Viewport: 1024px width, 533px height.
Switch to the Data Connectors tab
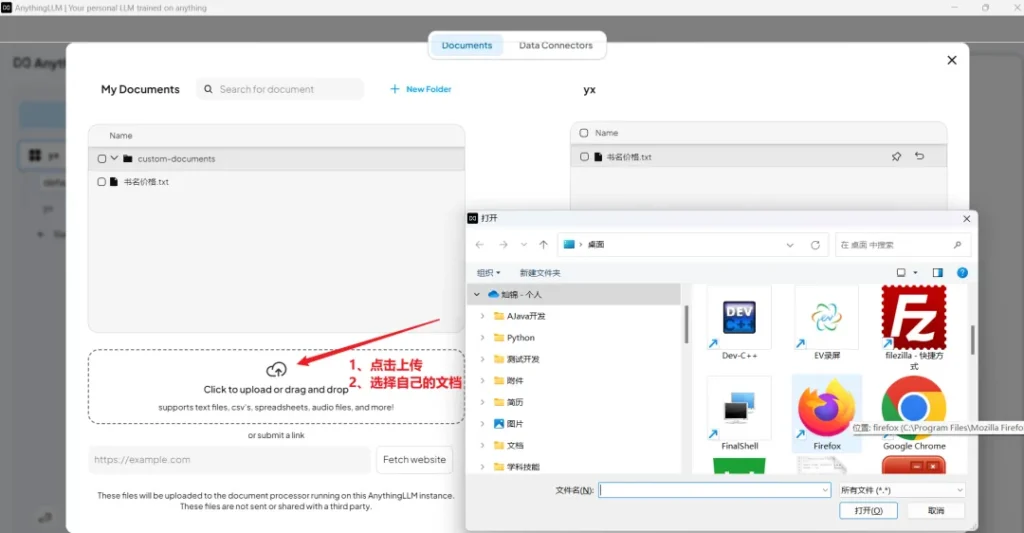point(555,45)
